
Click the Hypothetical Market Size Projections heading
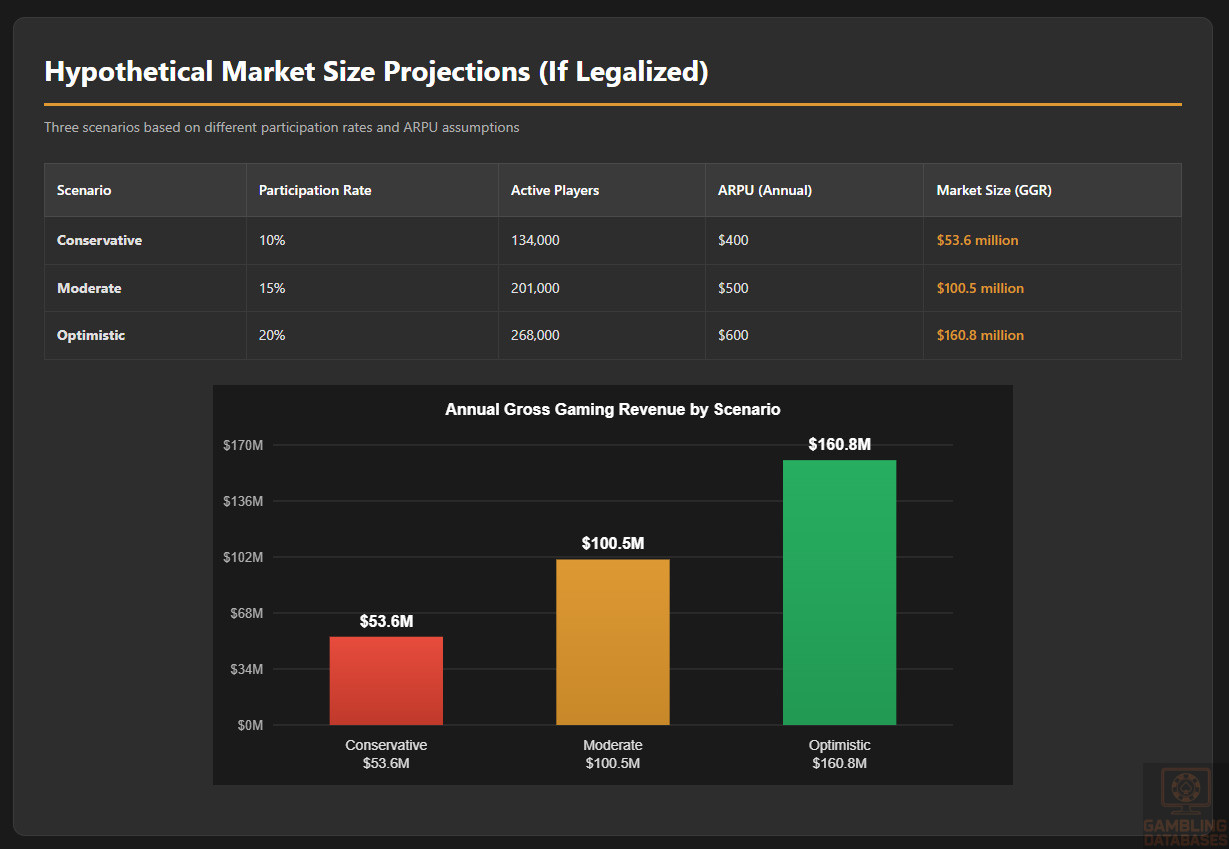point(376,73)
